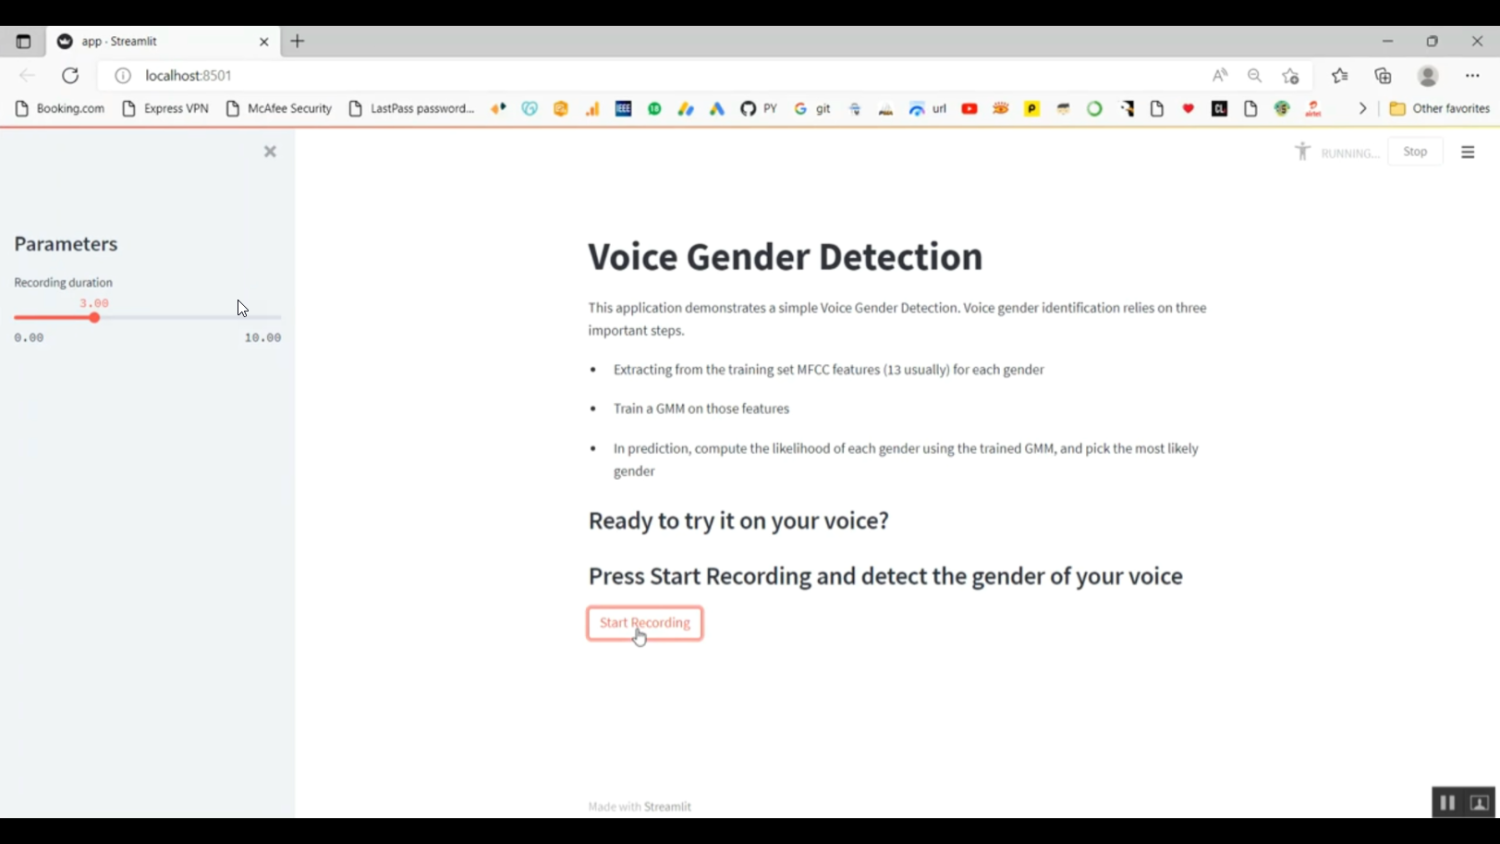Click the Recording duration slider handle

click(x=94, y=318)
